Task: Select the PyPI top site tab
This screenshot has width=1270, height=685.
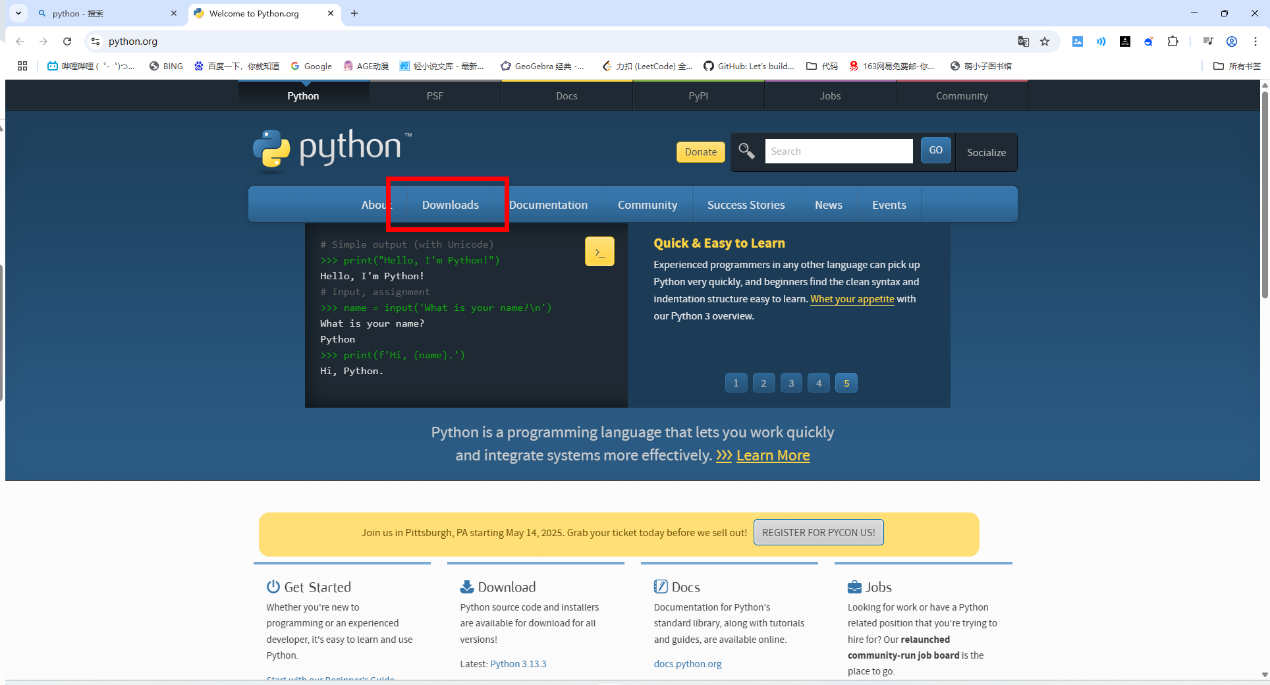Action: 698,96
